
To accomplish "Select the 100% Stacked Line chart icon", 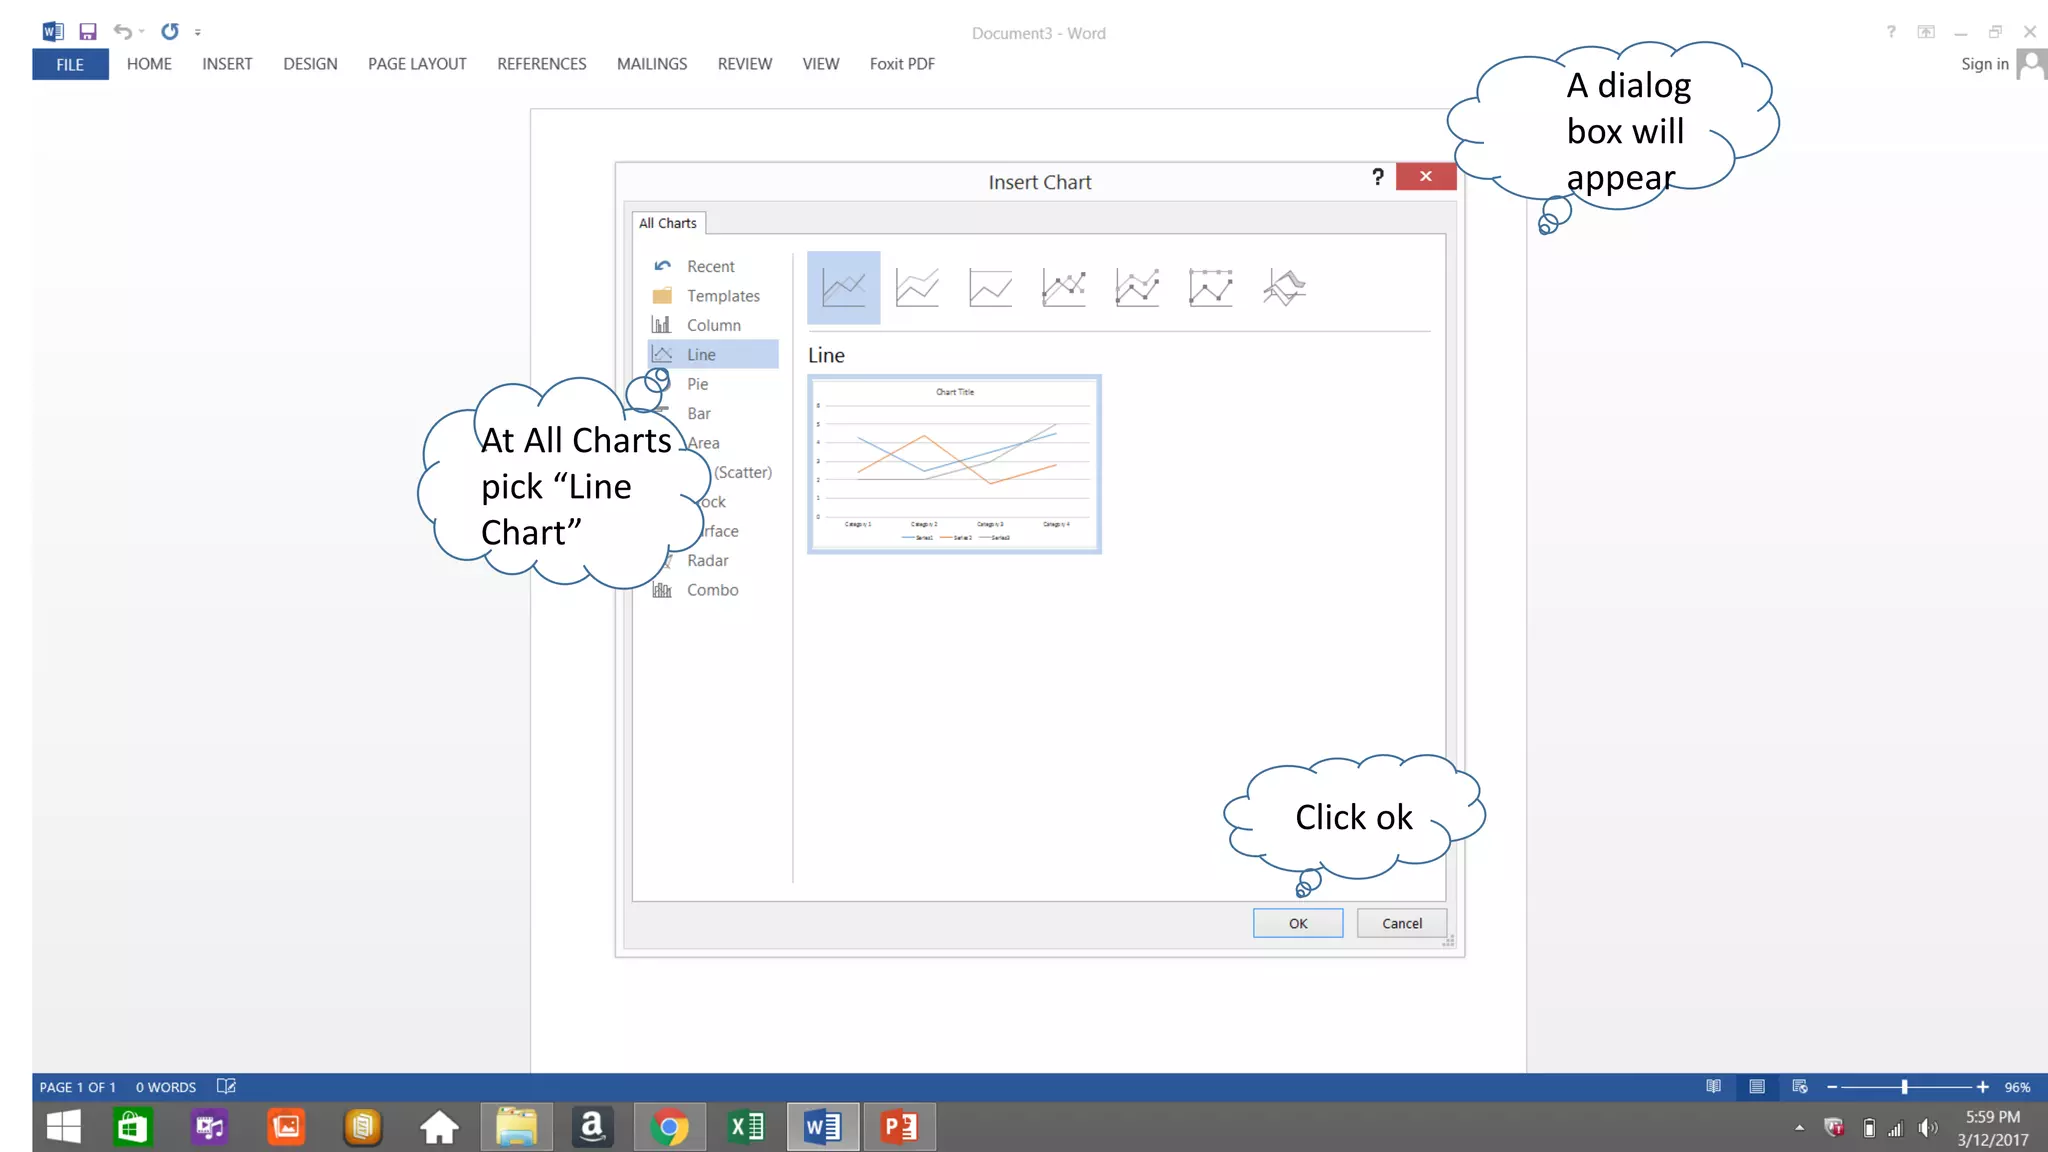I will [990, 288].
